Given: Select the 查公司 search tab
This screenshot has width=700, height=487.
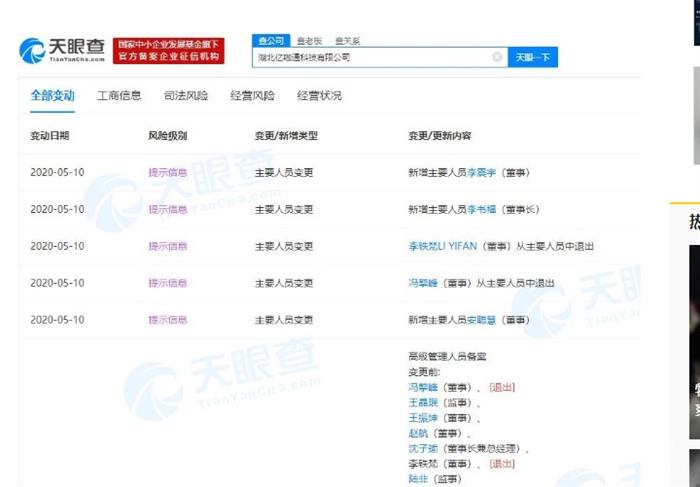Looking at the screenshot, I should click(270, 41).
